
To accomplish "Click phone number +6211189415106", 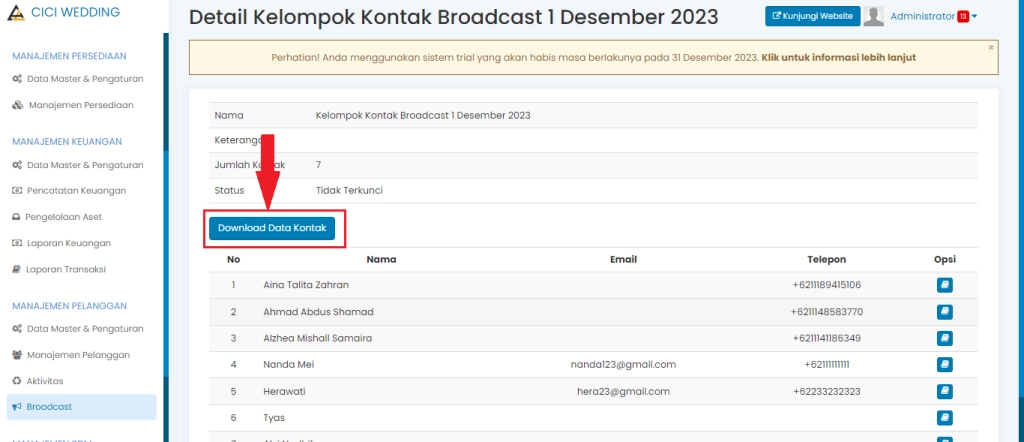I will pos(827,285).
